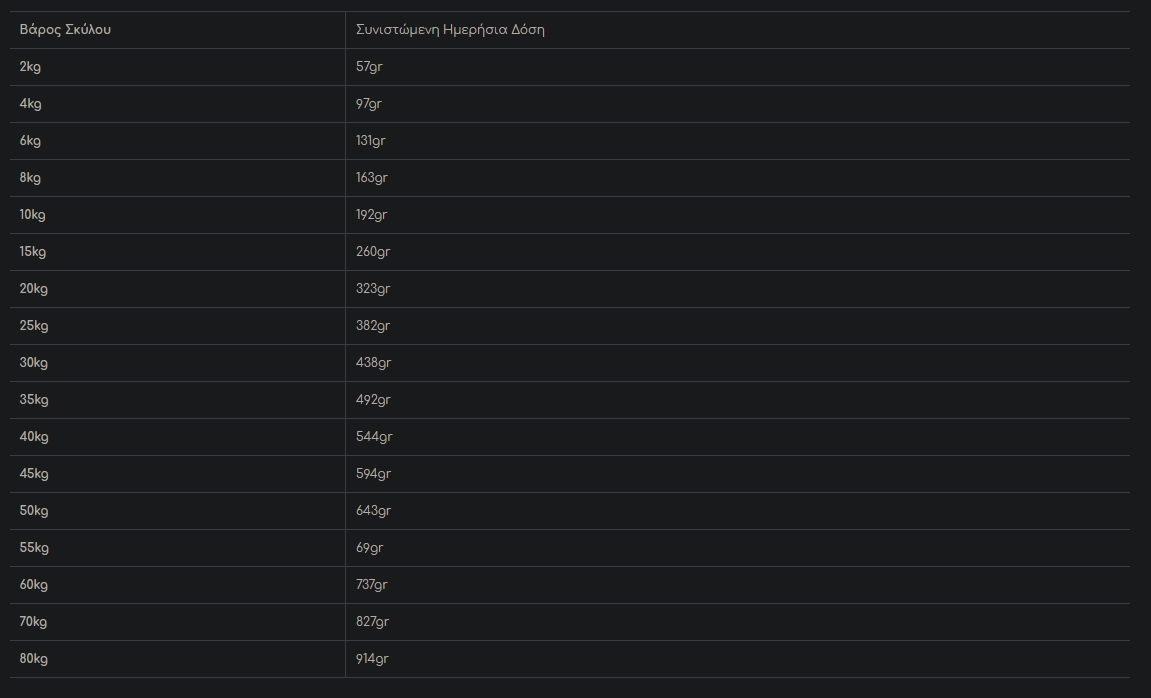Click the 544gr dose value

(x=374, y=437)
